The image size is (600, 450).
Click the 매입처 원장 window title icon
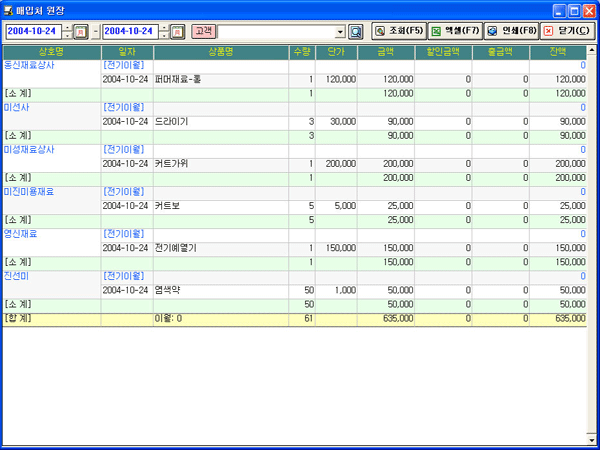click(x=8, y=10)
